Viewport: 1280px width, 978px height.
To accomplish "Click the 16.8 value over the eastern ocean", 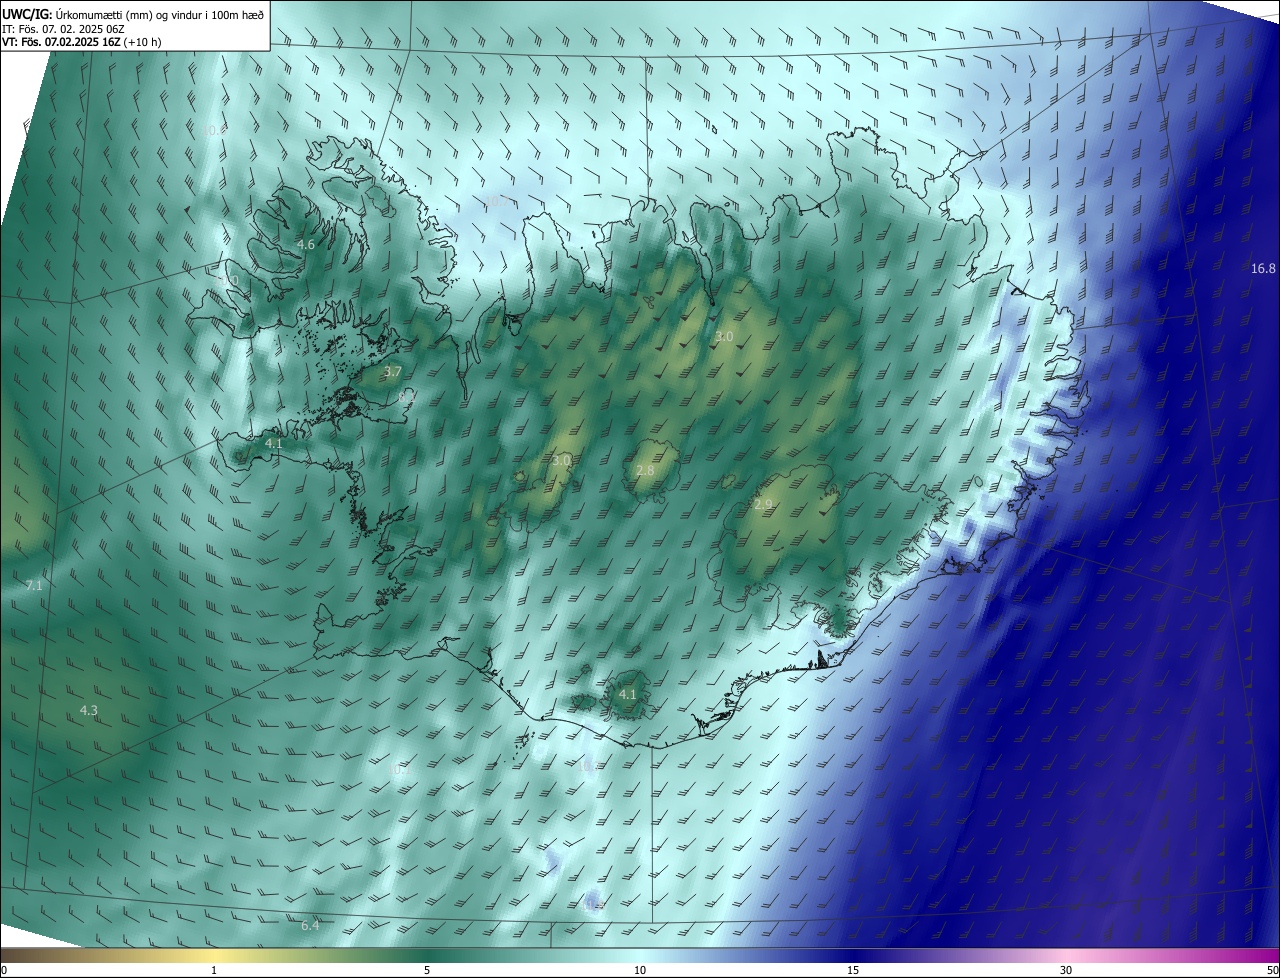I will [1263, 269].
